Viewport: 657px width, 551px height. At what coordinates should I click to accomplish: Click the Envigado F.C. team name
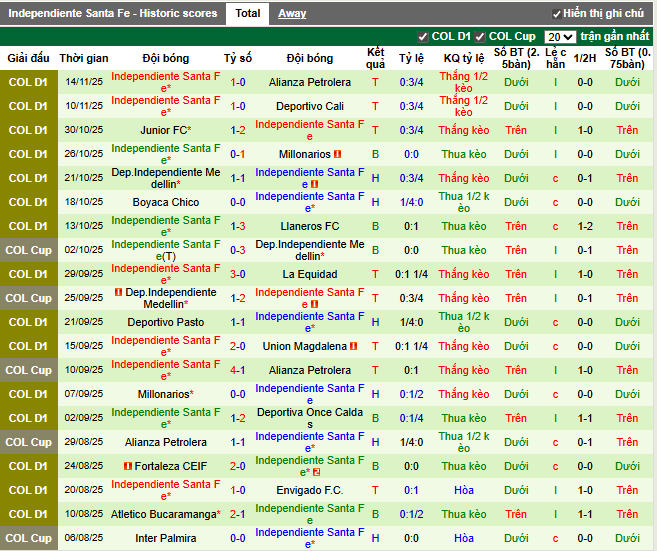(x=310, y=490)
